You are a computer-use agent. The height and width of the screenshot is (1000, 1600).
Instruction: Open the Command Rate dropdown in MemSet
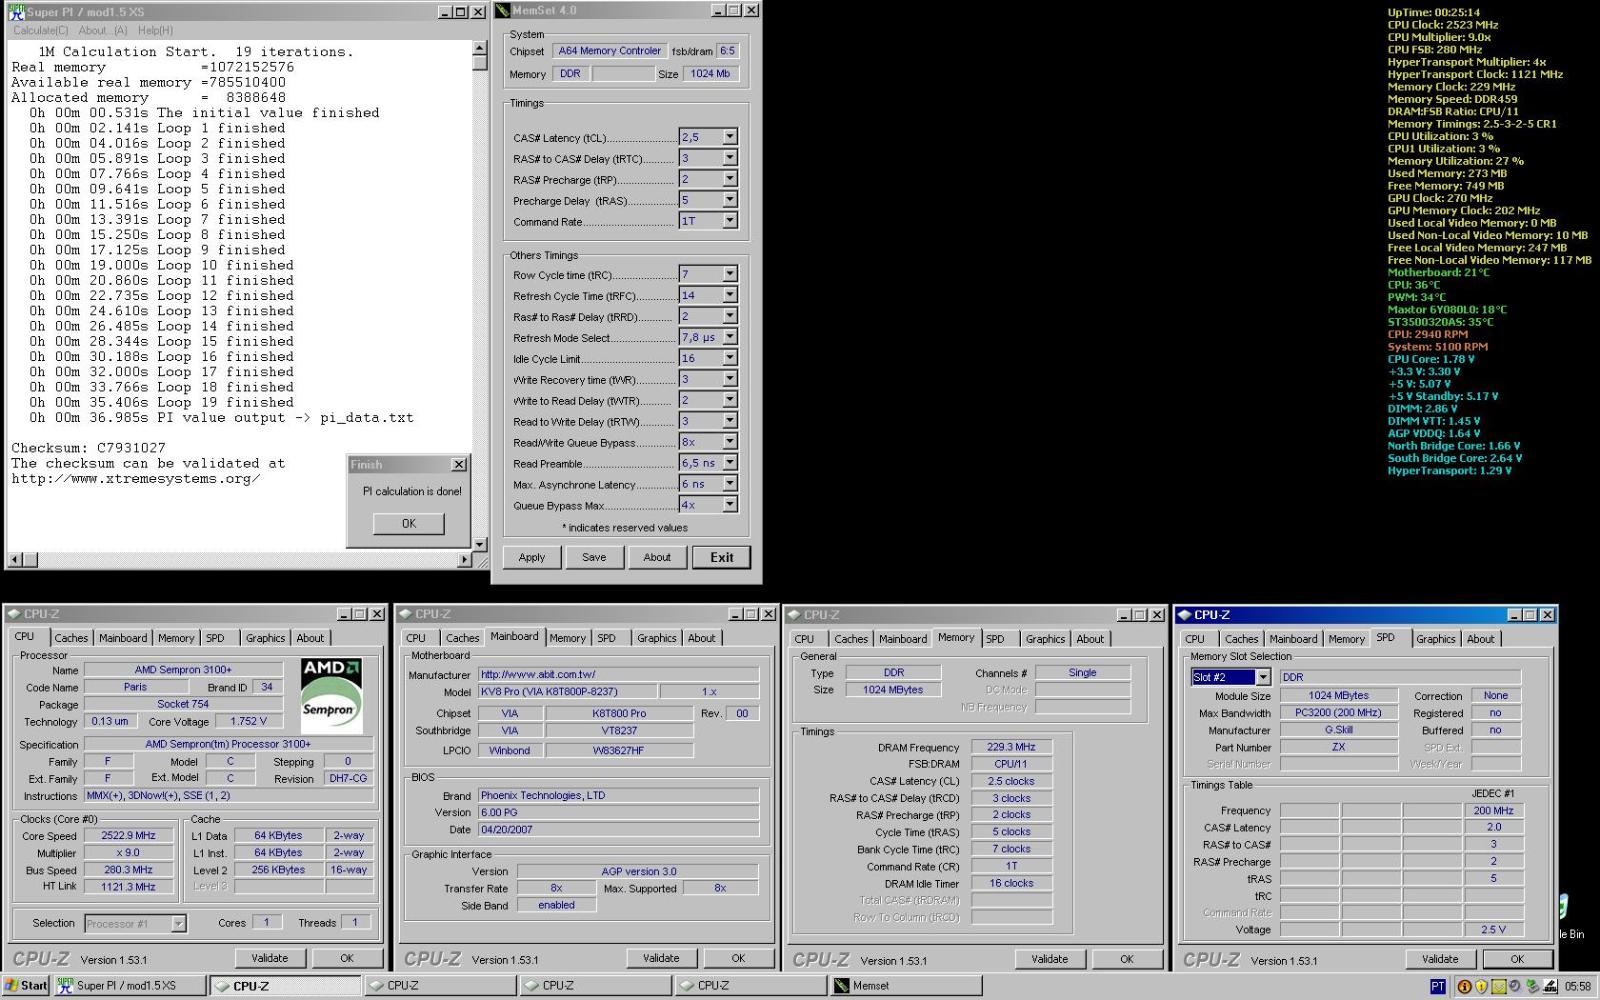pos(730,221)
